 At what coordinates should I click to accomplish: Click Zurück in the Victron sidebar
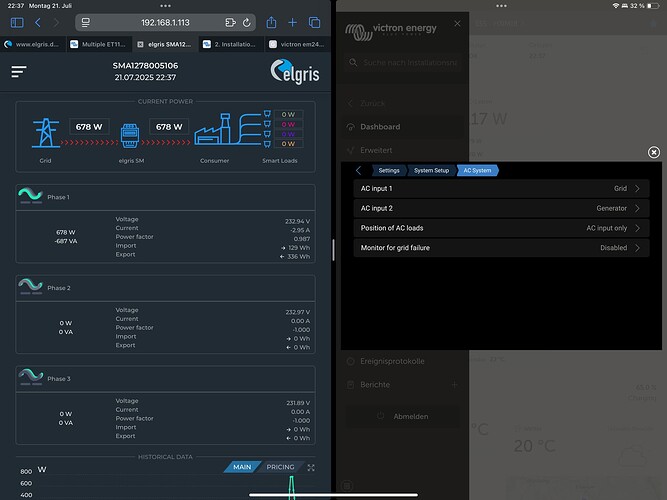coord(372,103)
